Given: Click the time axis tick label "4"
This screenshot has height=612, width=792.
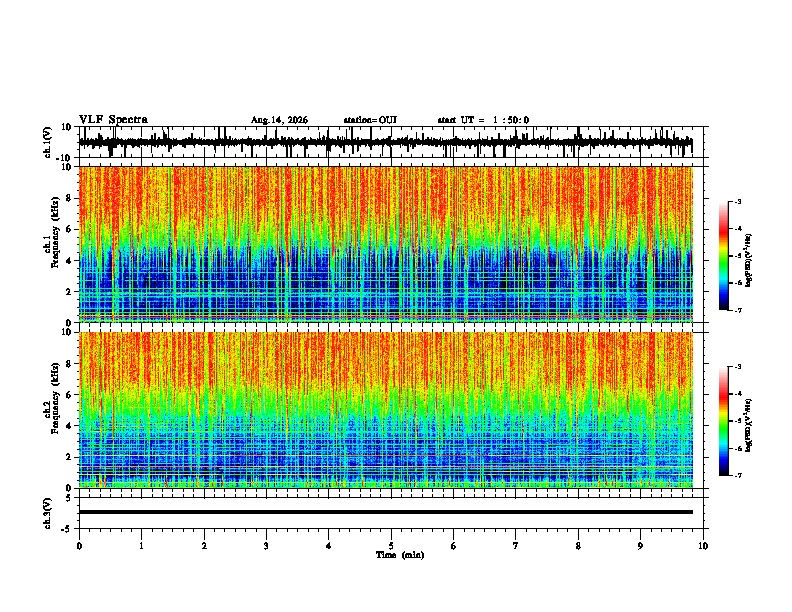Looking at the screenshot, I should pos(329,546).
